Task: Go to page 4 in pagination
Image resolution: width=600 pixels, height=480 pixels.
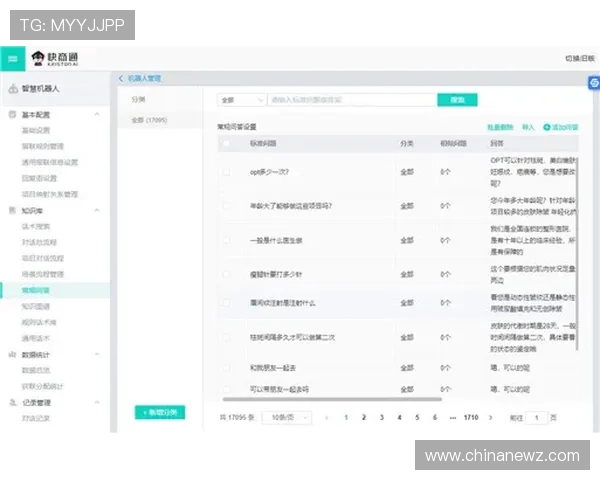Action: tap(399, 418)
